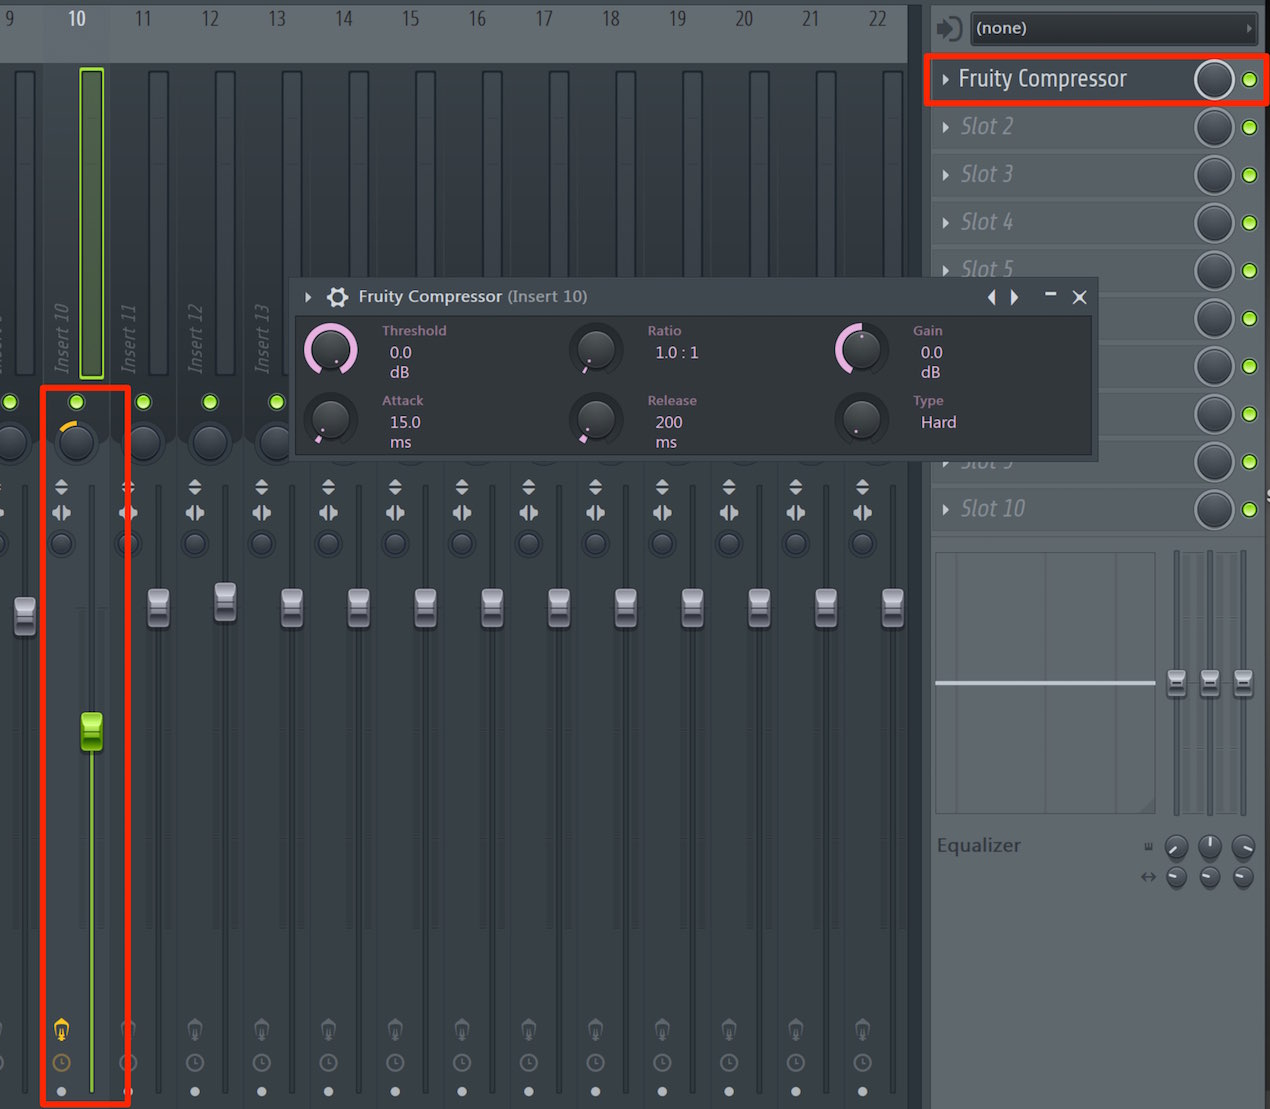The image size is (1270, 1109).
Task: Toggle the Slot 2 enable LED
Action: 1249,127
